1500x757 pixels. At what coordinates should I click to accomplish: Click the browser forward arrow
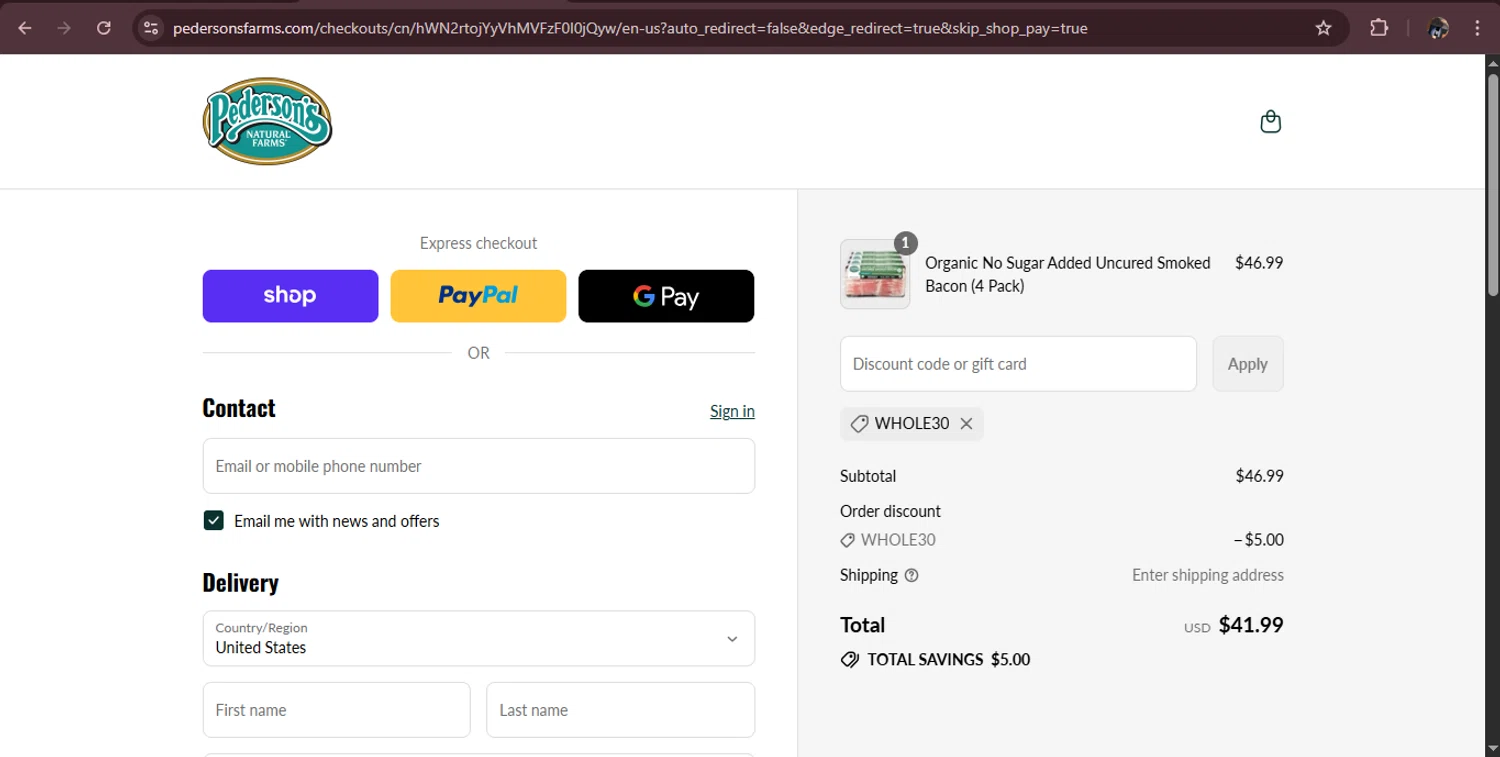click(x=64, y=28)
